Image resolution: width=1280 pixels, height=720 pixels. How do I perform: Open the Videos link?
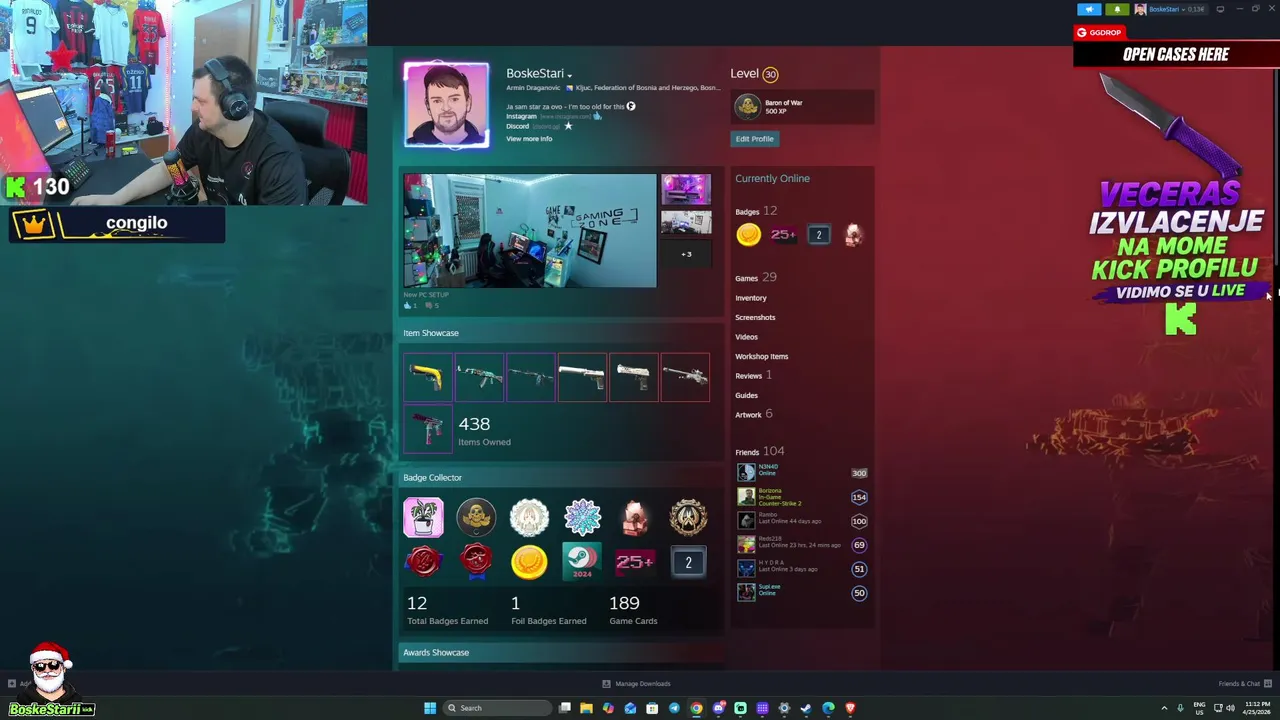(x=747, y=337)
